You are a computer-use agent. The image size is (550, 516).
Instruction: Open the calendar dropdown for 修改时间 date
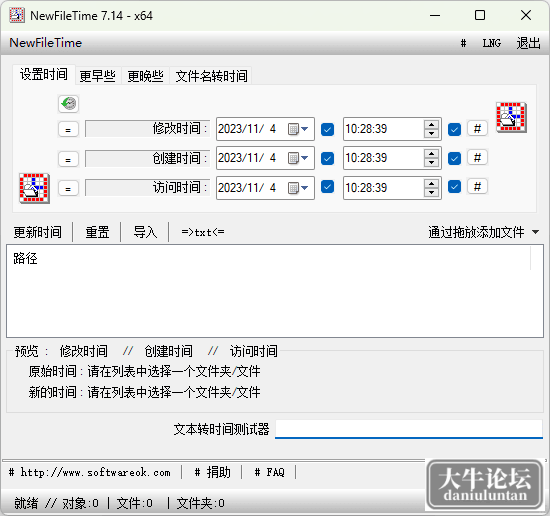point(298,129)
